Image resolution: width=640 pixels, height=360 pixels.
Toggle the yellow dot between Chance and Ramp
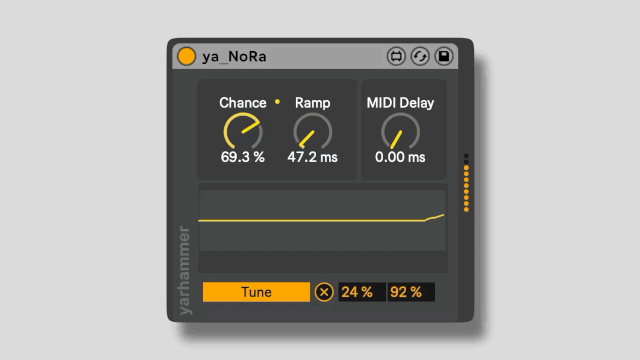(x=278, y=102)
